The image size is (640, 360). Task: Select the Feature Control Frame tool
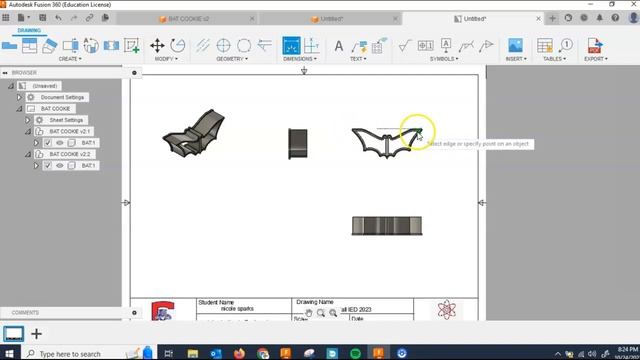point(425,45)
